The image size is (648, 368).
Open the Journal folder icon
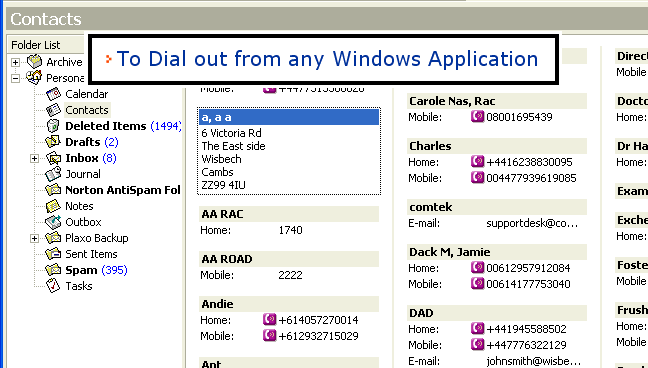pos(53,174)
